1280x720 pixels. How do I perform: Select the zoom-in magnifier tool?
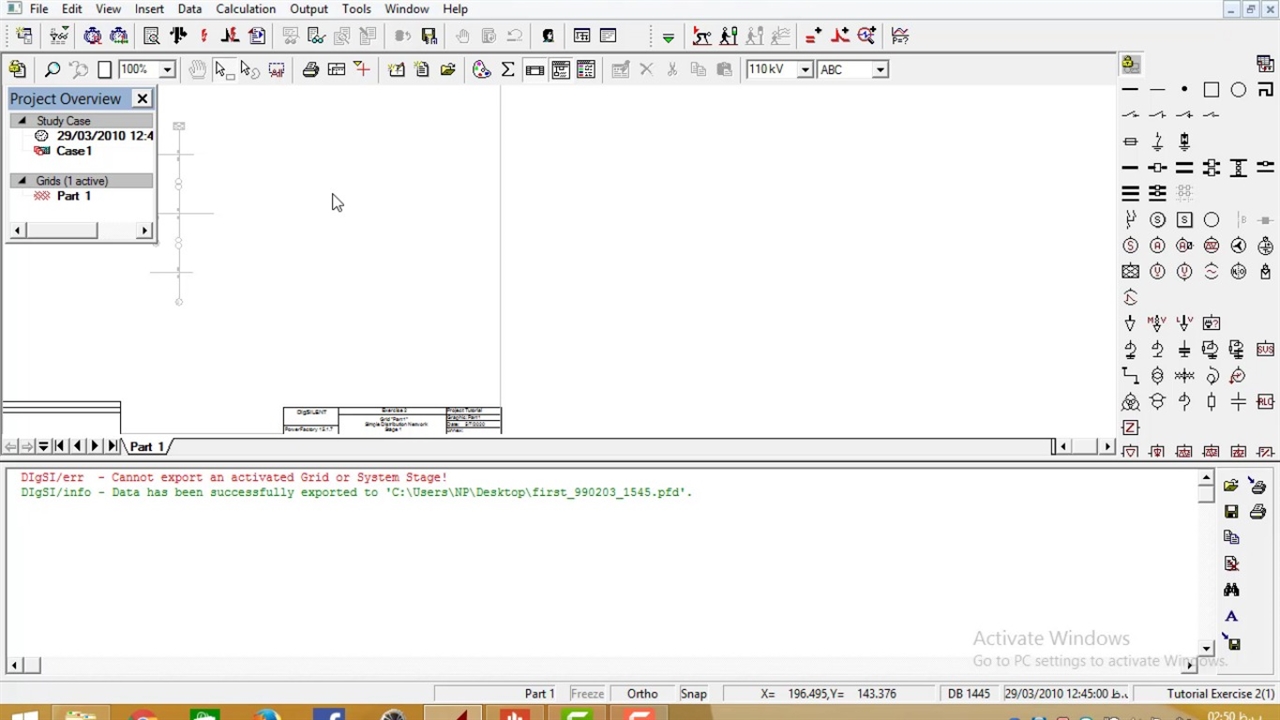pos(52,70)
